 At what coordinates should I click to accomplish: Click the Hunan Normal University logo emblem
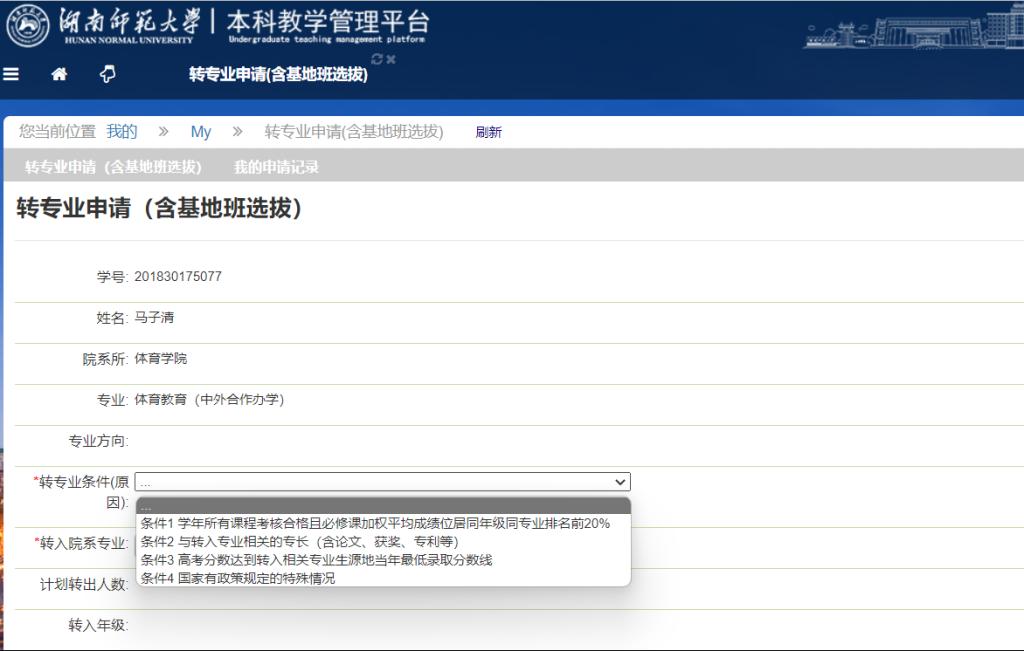click(x=28, y=26)
